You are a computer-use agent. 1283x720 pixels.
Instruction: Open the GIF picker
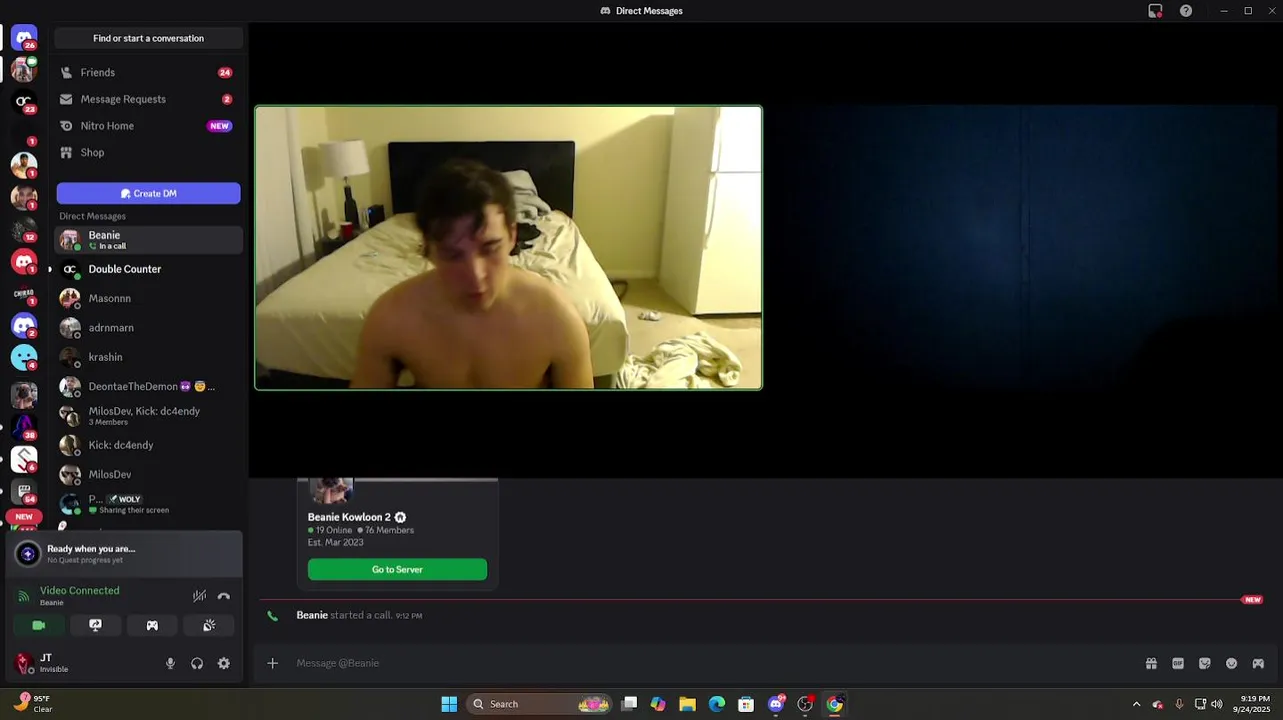1178,663
